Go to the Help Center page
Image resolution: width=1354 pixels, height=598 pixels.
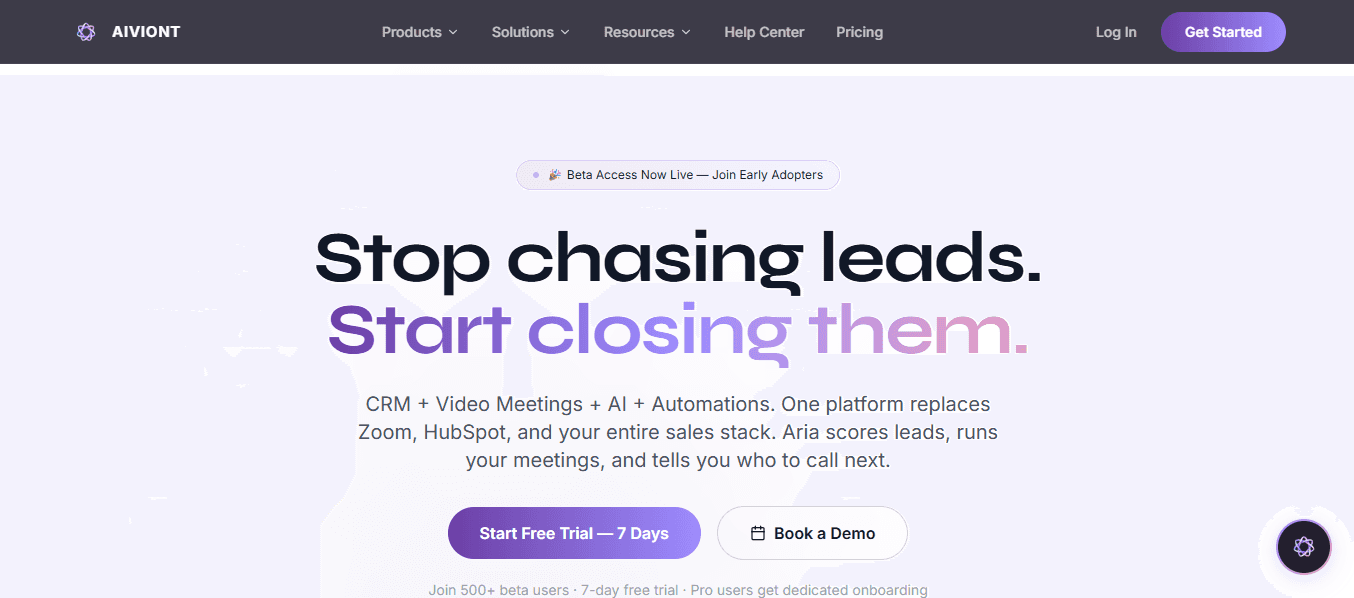(x=764, y=32)
